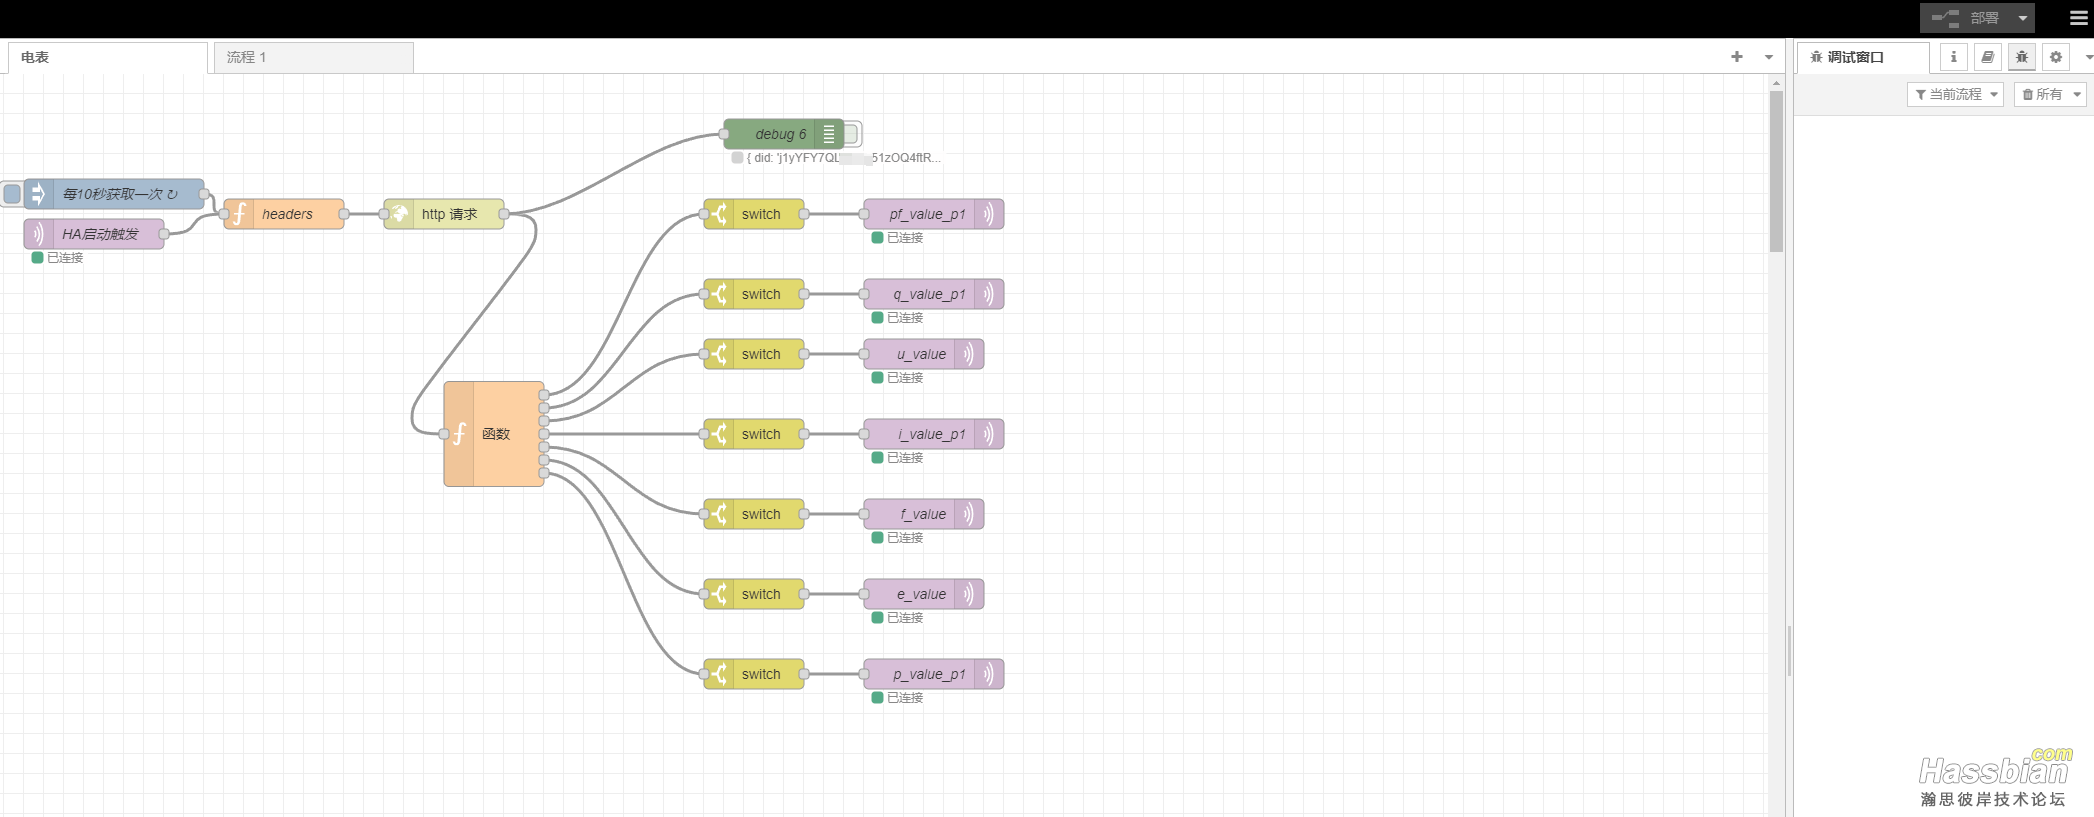Select the switch node feeding u_value

point(754,354)
